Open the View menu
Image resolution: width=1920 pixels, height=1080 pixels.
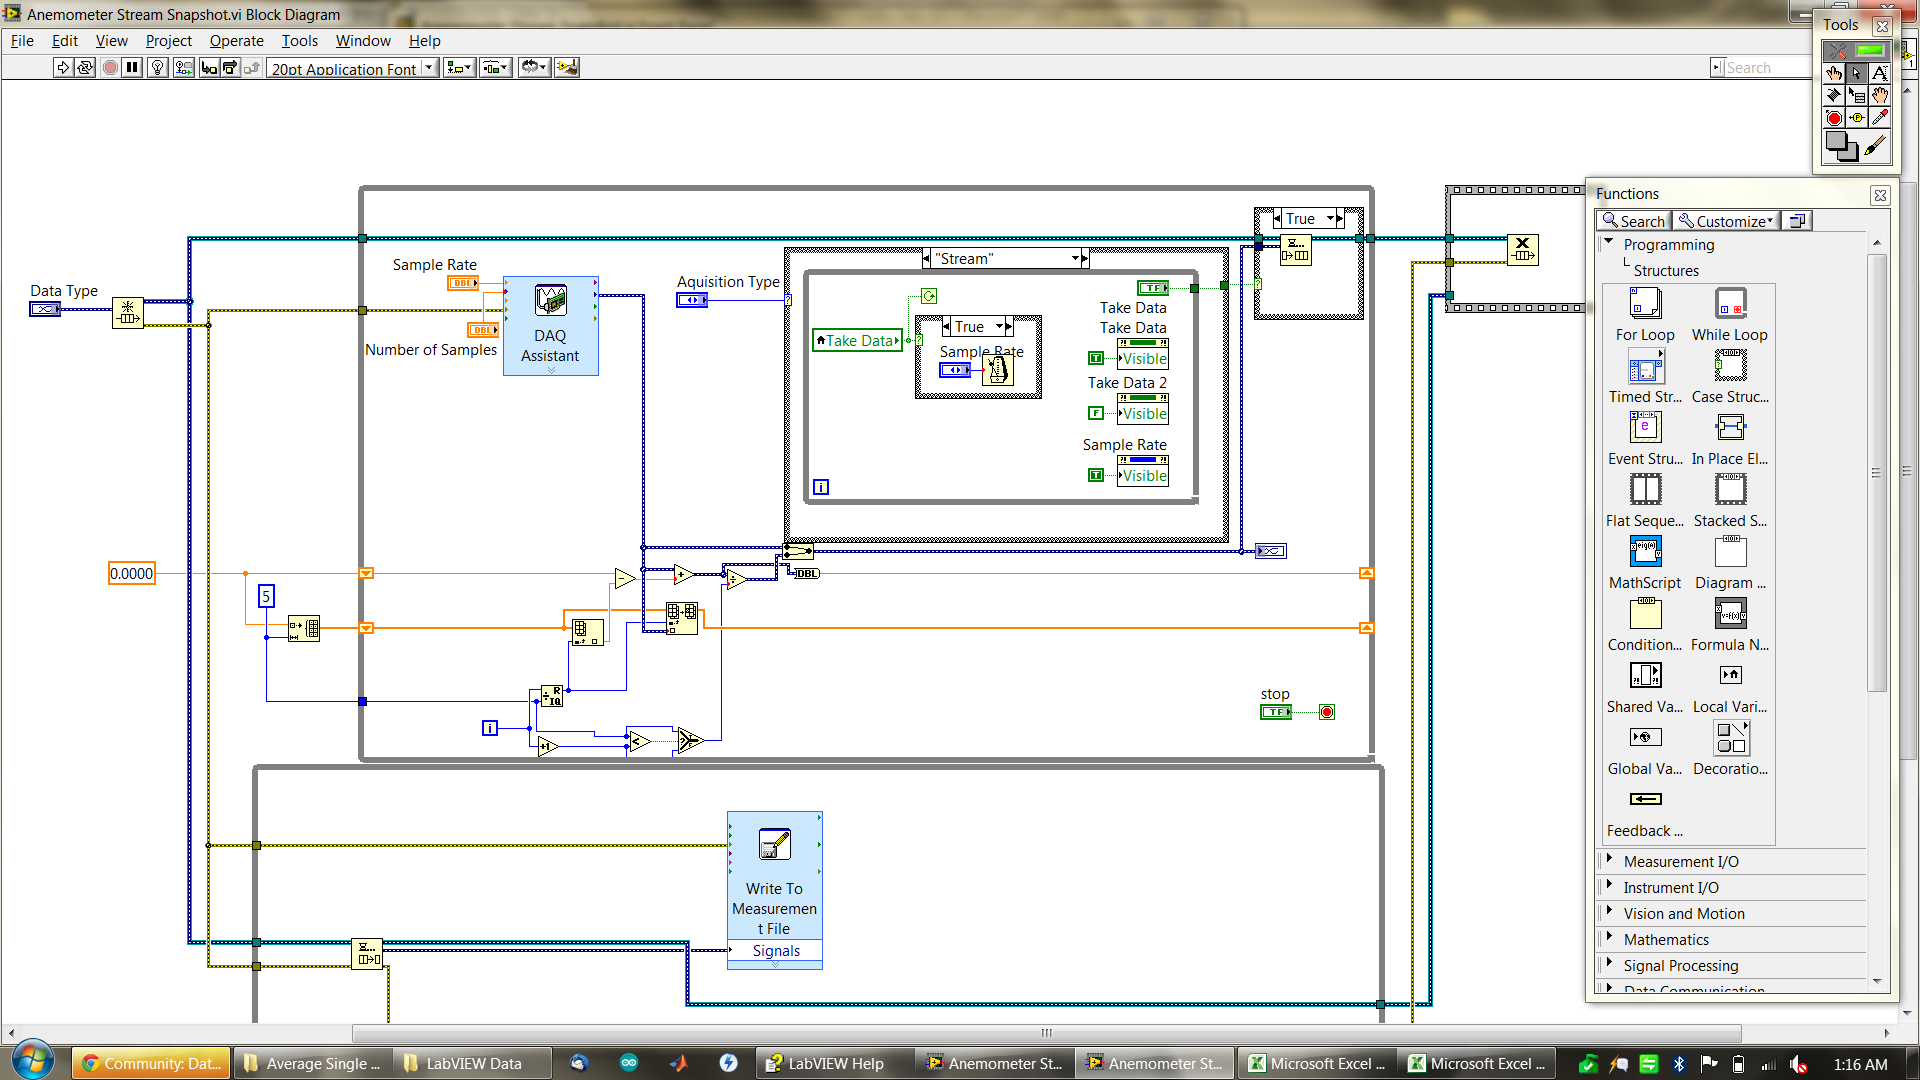[x=111, y=41]
